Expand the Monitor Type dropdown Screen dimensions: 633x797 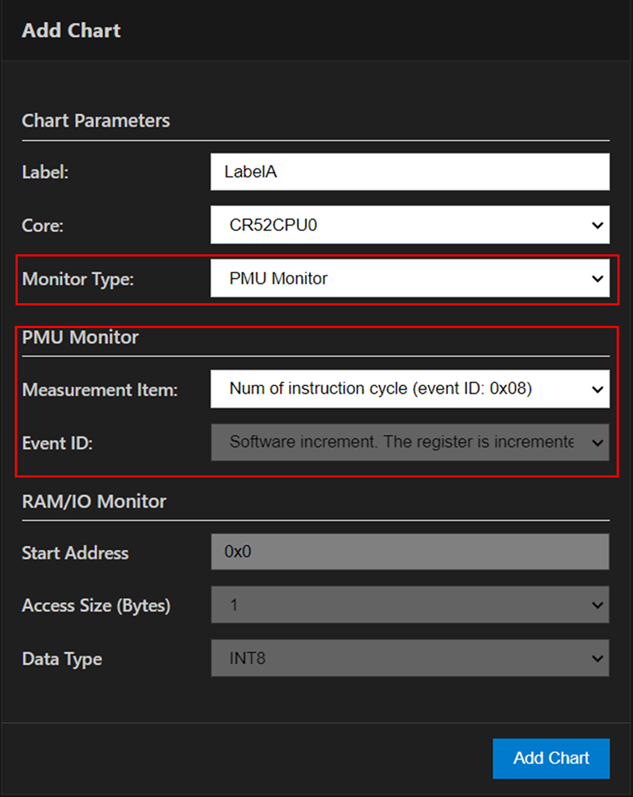pyautogui.click(x=409, y=278)
